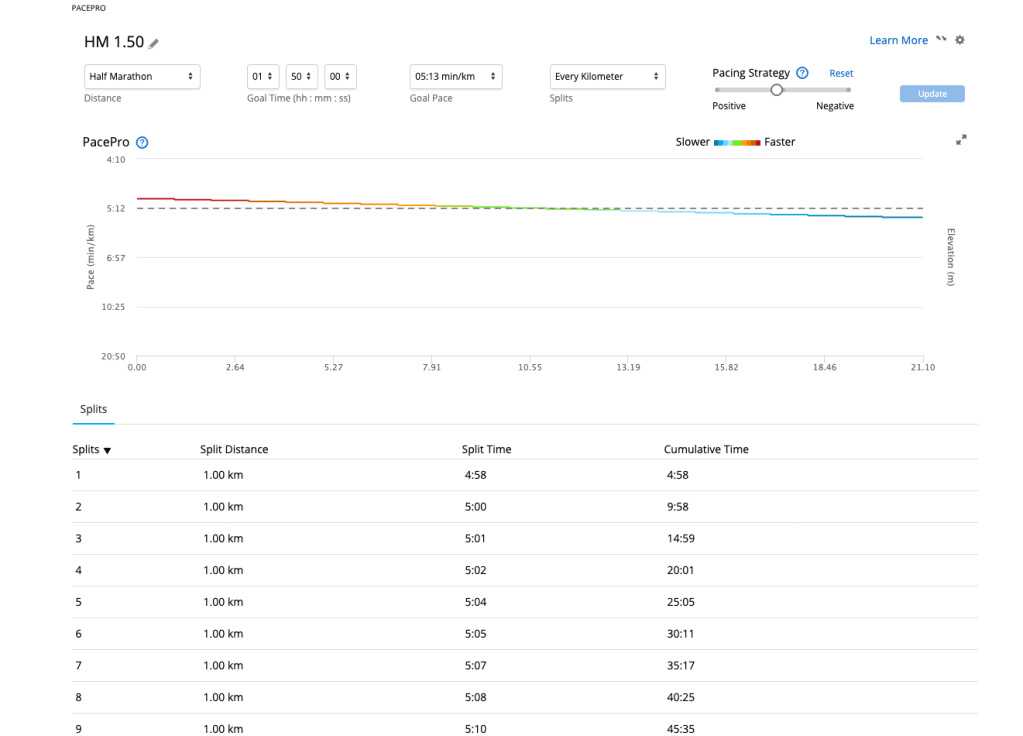Screen dimensions: 1023x736
Task: Click the collapse arrows icon beside Learn More
Action: coord(941,40)
